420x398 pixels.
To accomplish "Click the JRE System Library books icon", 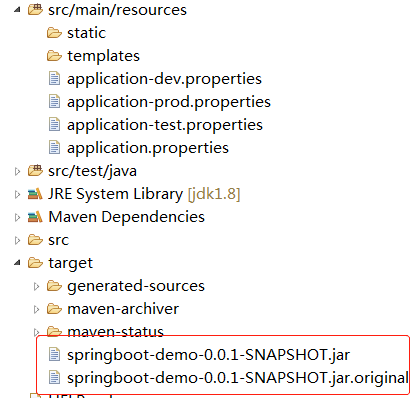I will point(35,194).
